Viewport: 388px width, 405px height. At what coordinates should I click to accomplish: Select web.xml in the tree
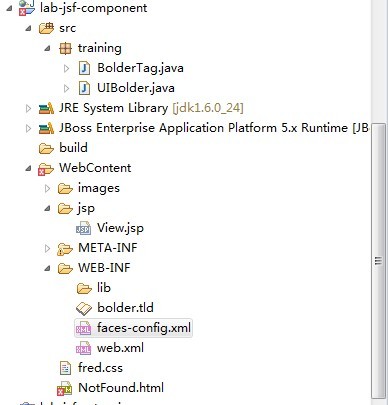point(120,348)
